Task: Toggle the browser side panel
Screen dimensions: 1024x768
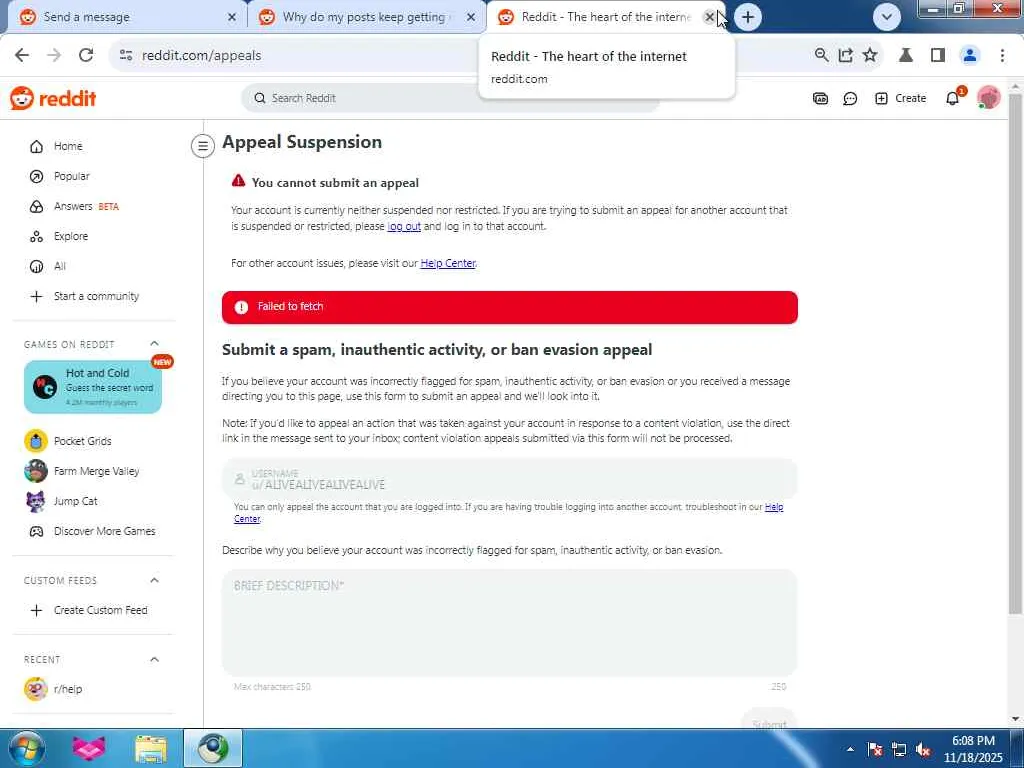Action: [938, 56]
